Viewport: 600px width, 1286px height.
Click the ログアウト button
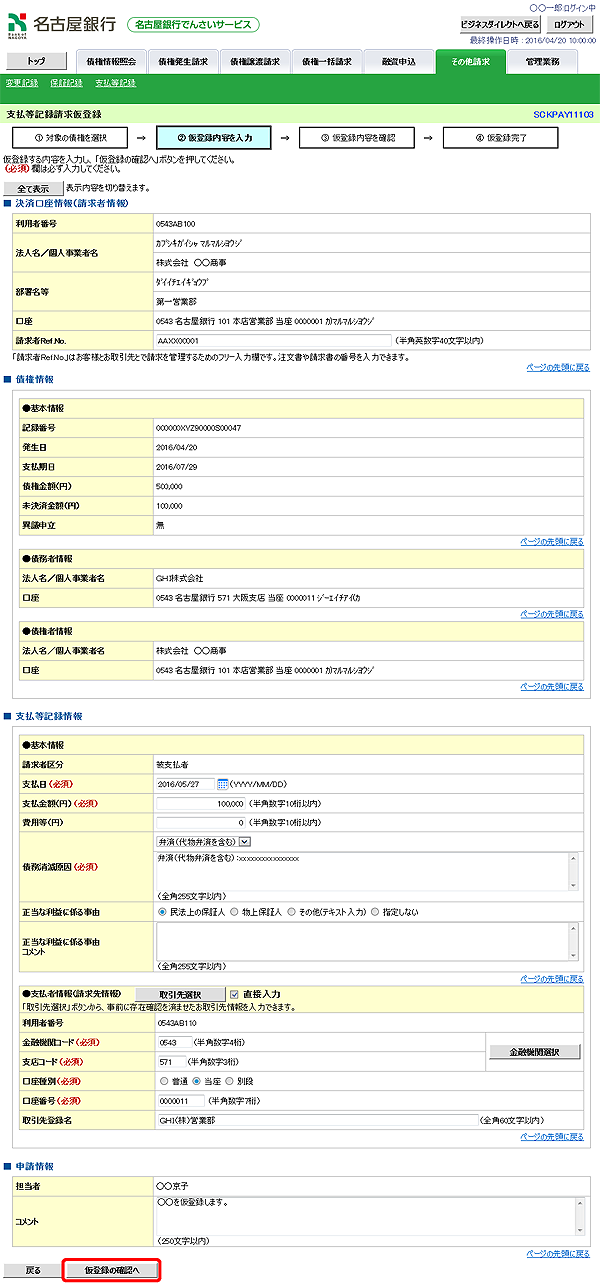pos(572,24)
